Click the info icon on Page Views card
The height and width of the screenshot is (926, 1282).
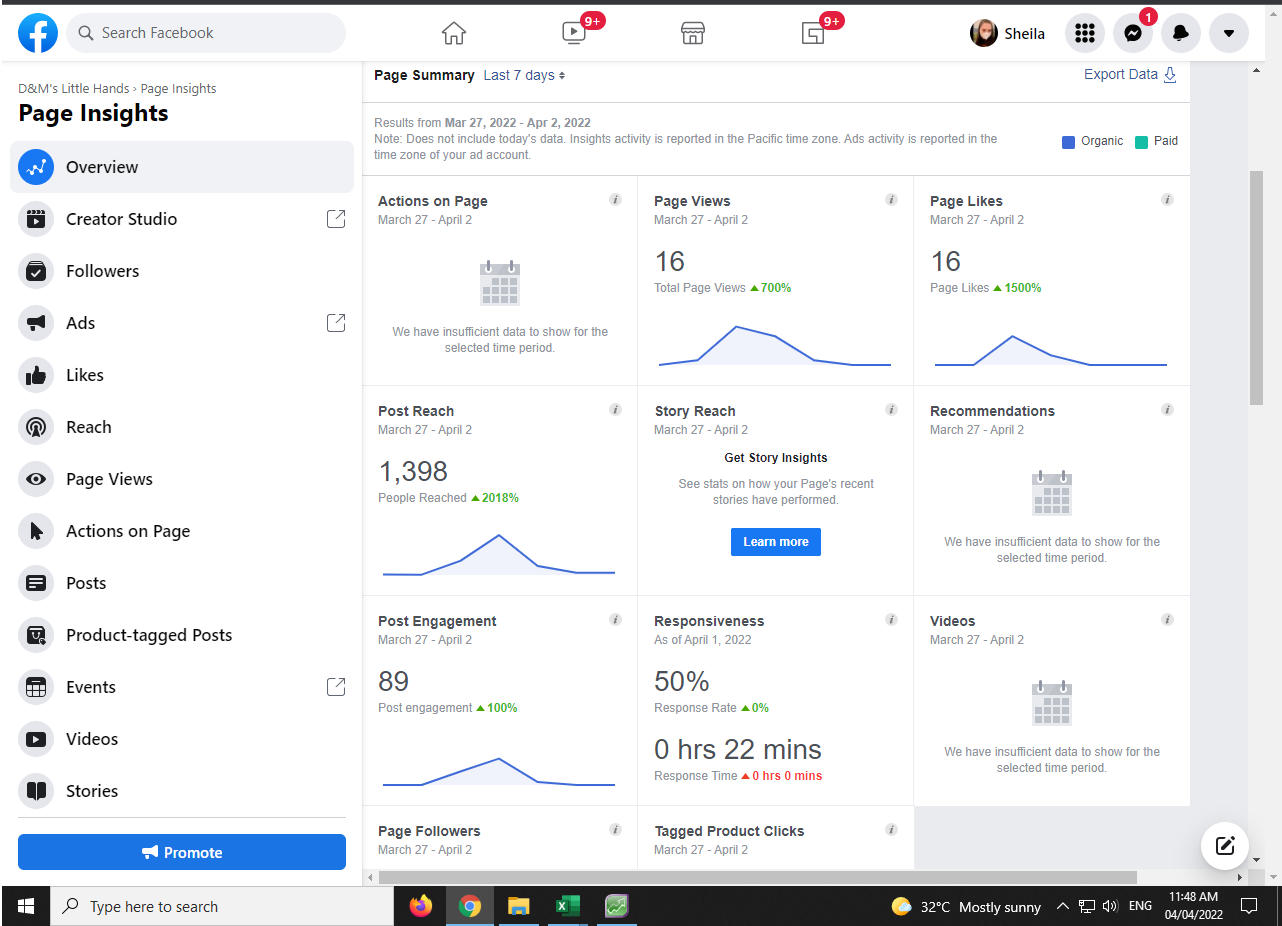click(891, 200)
